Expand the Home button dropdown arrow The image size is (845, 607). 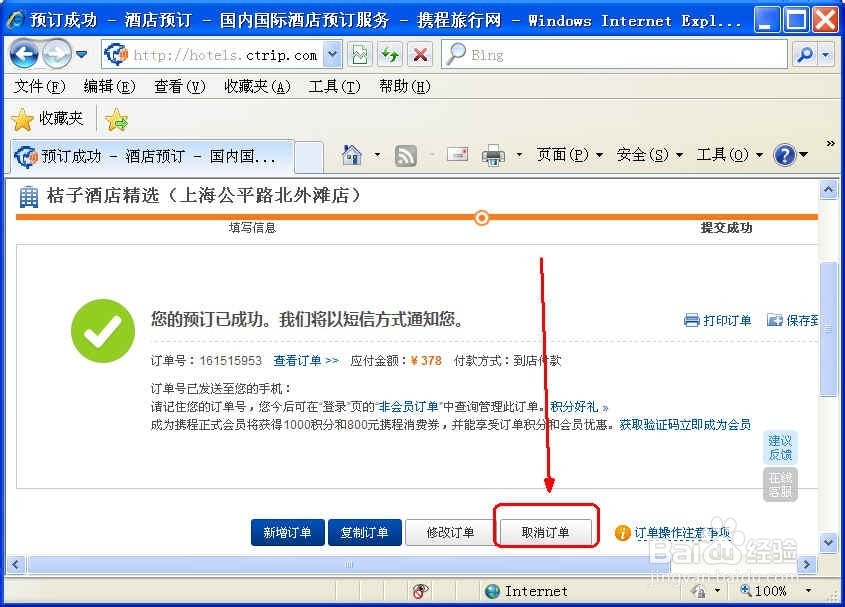pos(377,155)
